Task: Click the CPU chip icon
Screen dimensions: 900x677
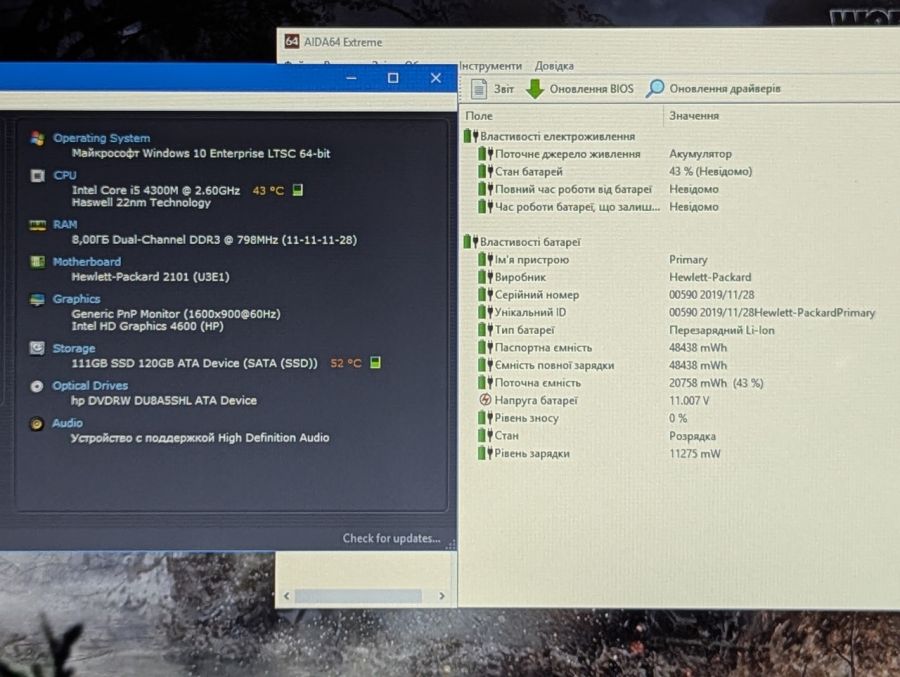Action: point(37,175)
